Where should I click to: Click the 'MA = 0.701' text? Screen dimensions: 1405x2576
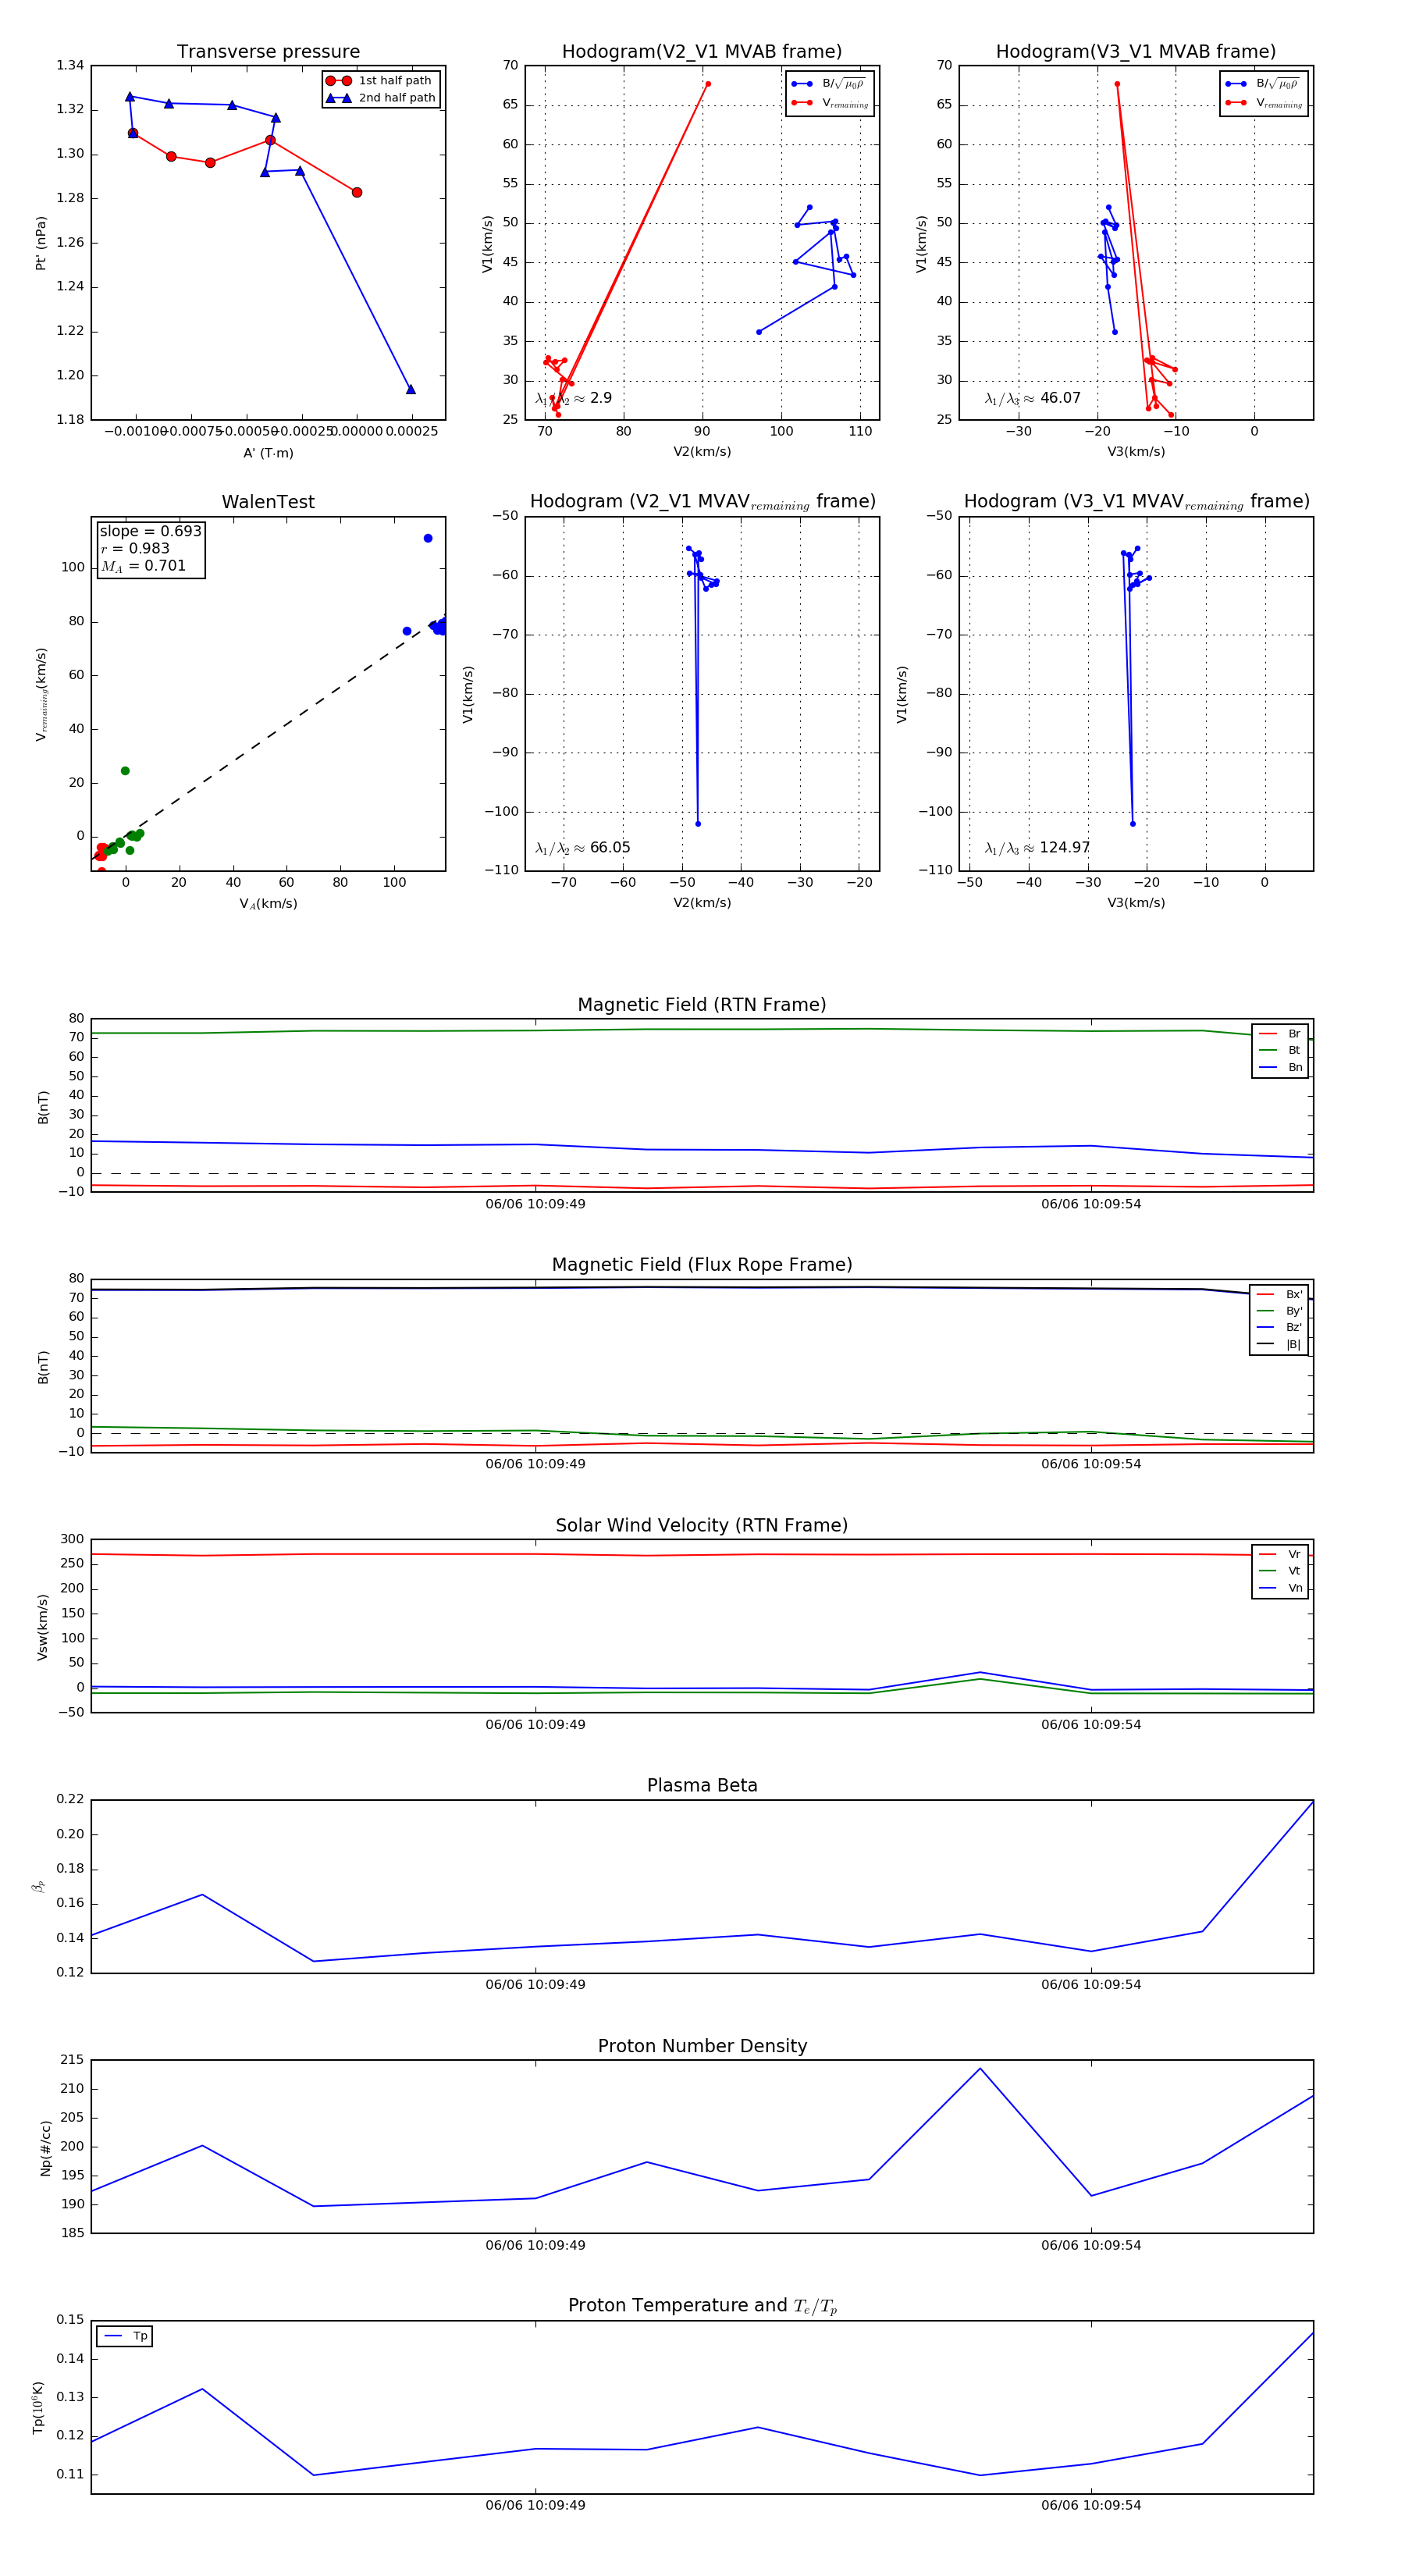[x=143, y=566]
